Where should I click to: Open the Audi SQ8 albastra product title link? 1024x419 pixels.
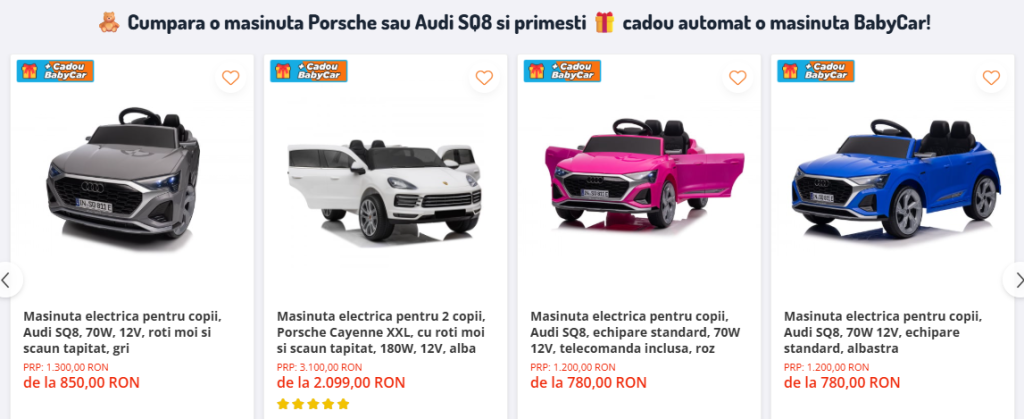click(x=883, y=332)
